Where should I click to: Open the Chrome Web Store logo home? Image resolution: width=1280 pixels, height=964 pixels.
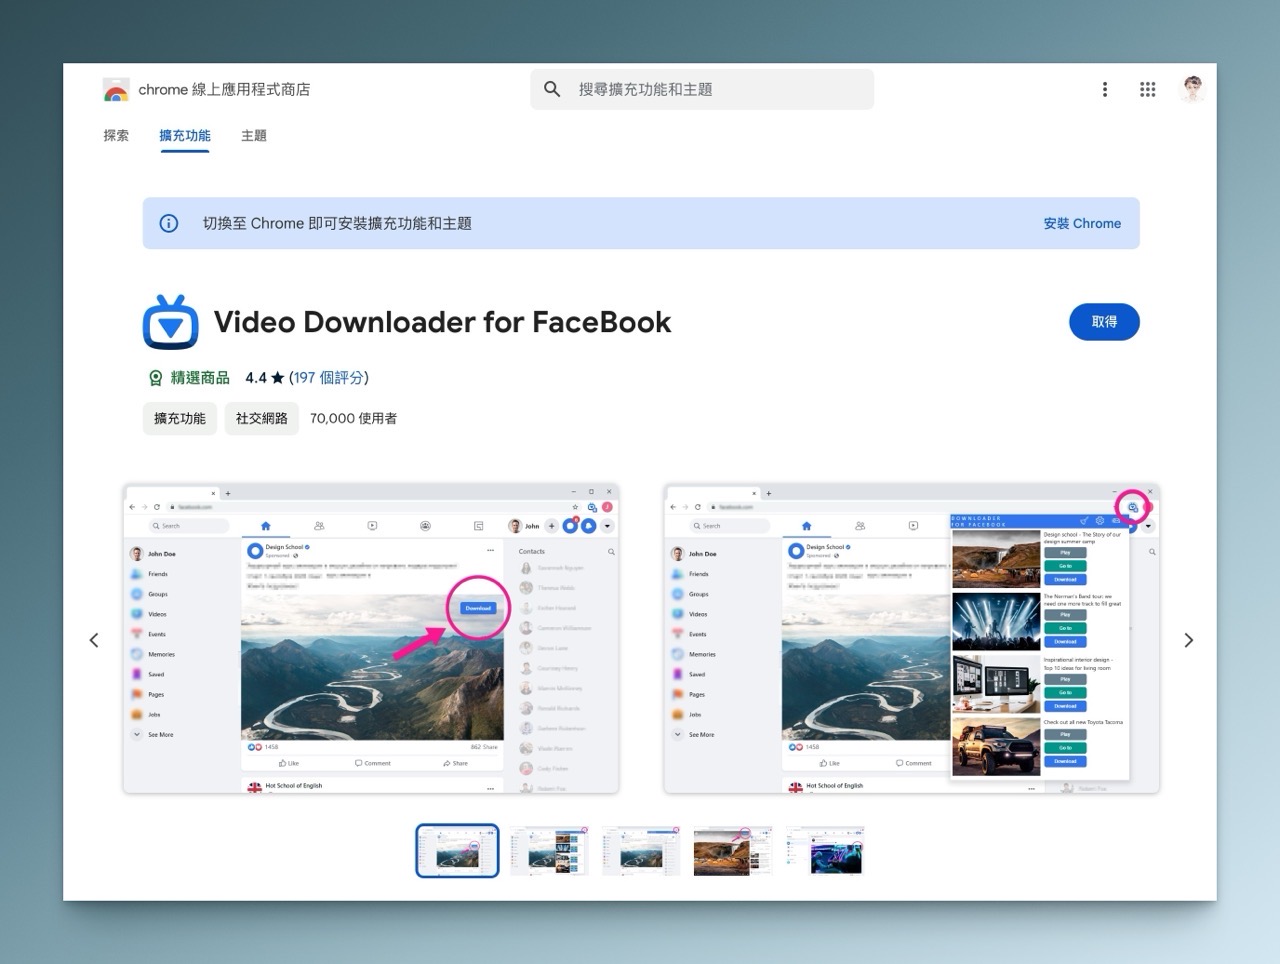click(116, 90)
